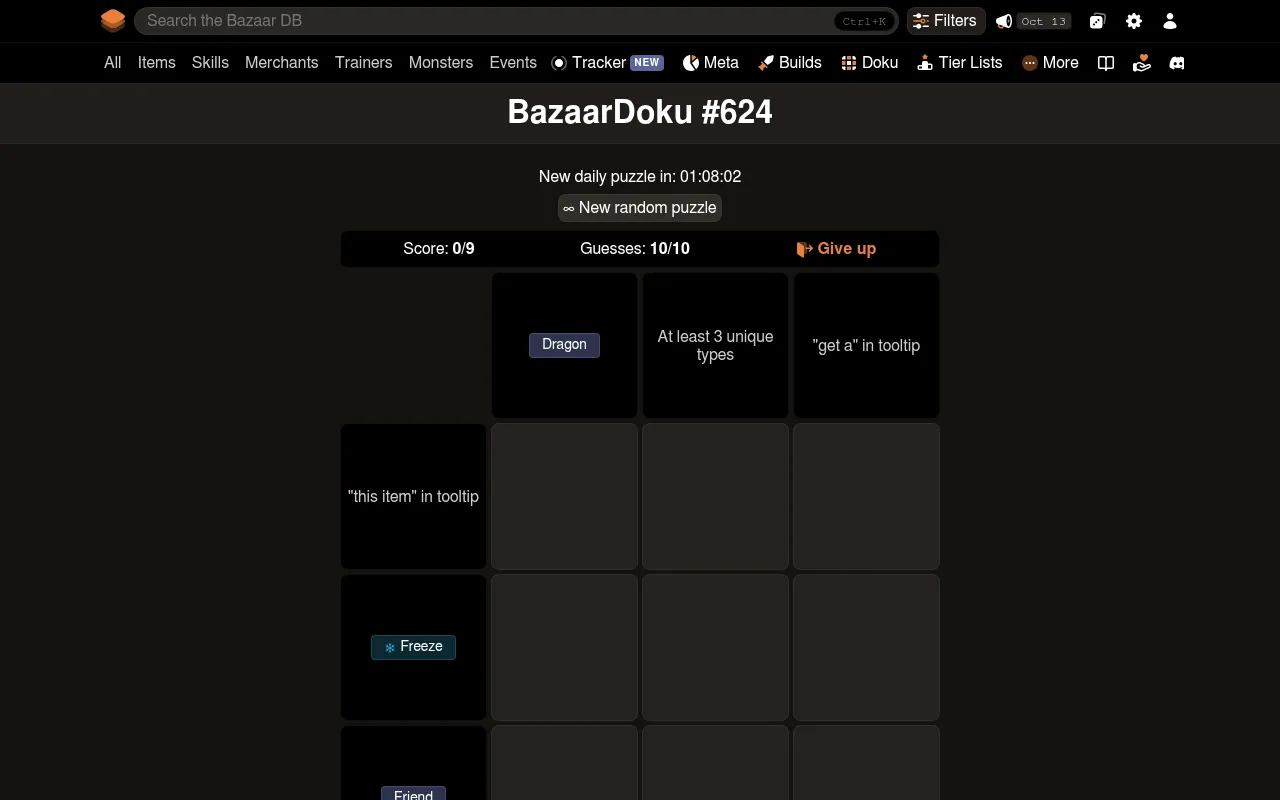Open the Discord icon link
1280x800 pixels.
tap(1177, 63)
